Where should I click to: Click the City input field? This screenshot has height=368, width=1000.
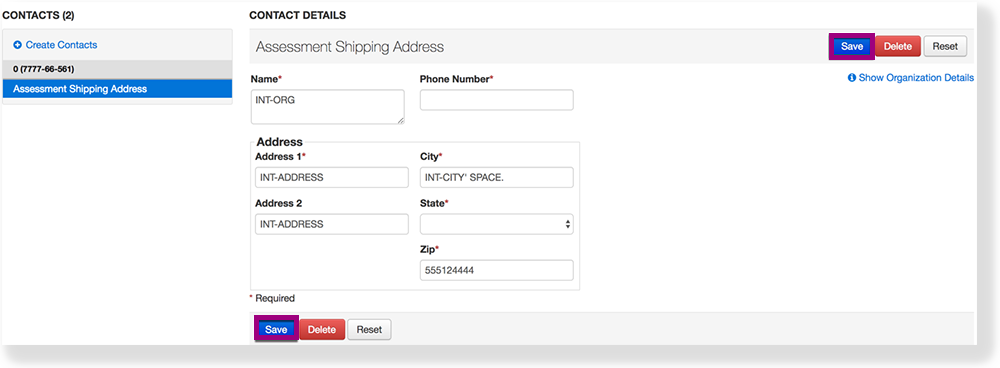tap(496, 178)
